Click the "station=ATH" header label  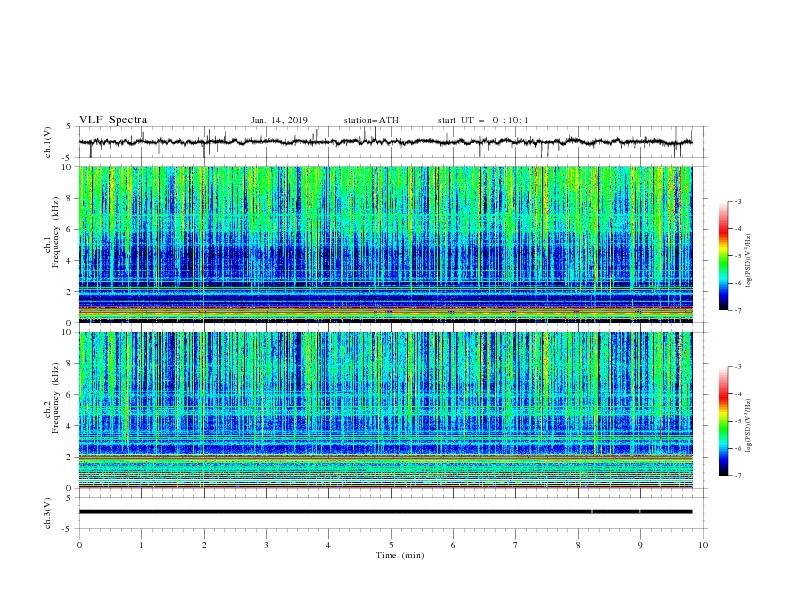[x=371, y=120]
